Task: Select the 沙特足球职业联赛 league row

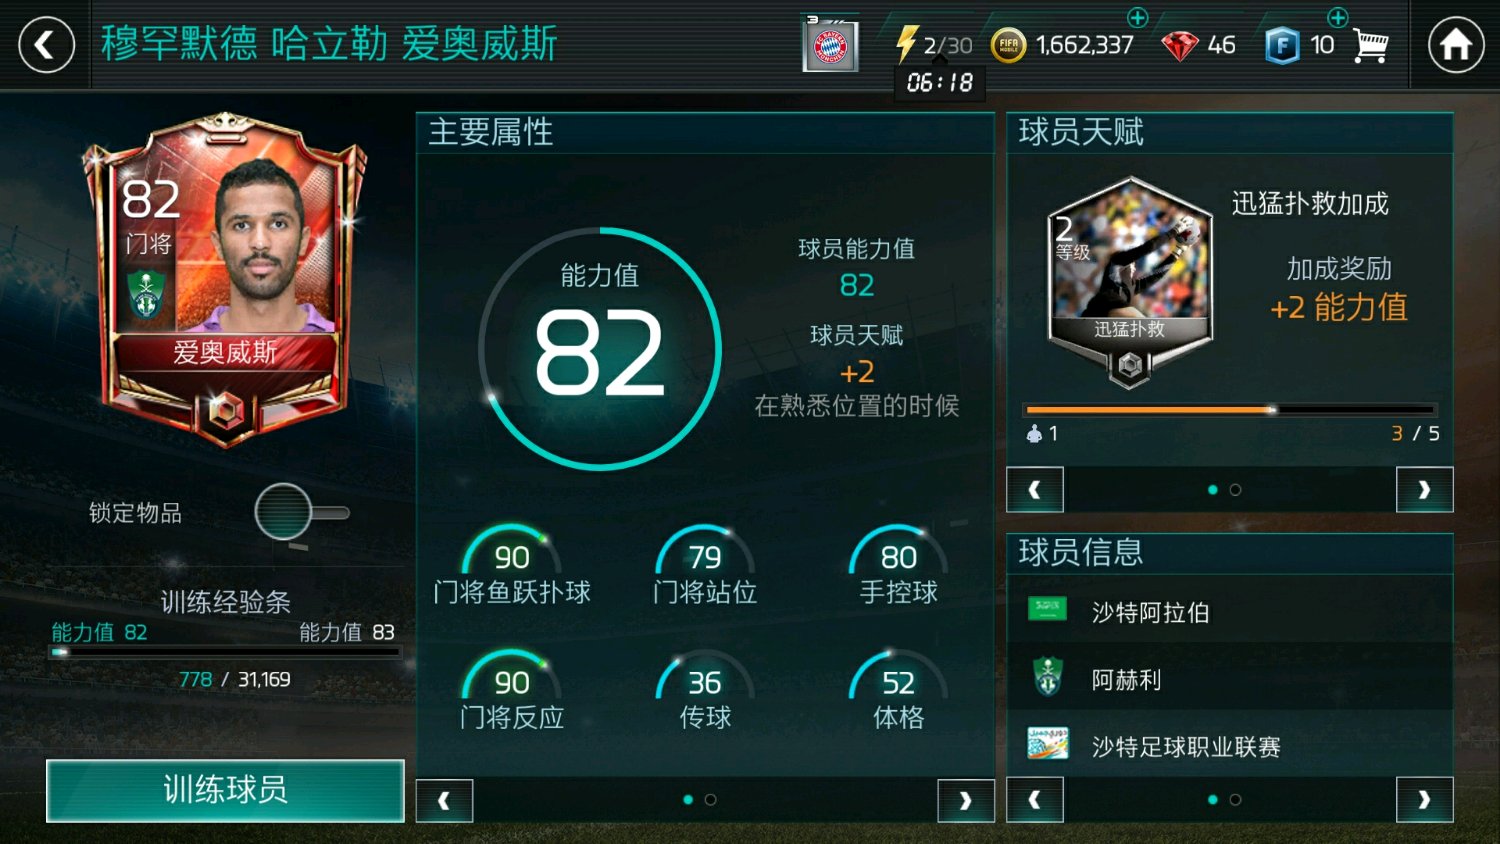Action: (x=1229, y=746)
